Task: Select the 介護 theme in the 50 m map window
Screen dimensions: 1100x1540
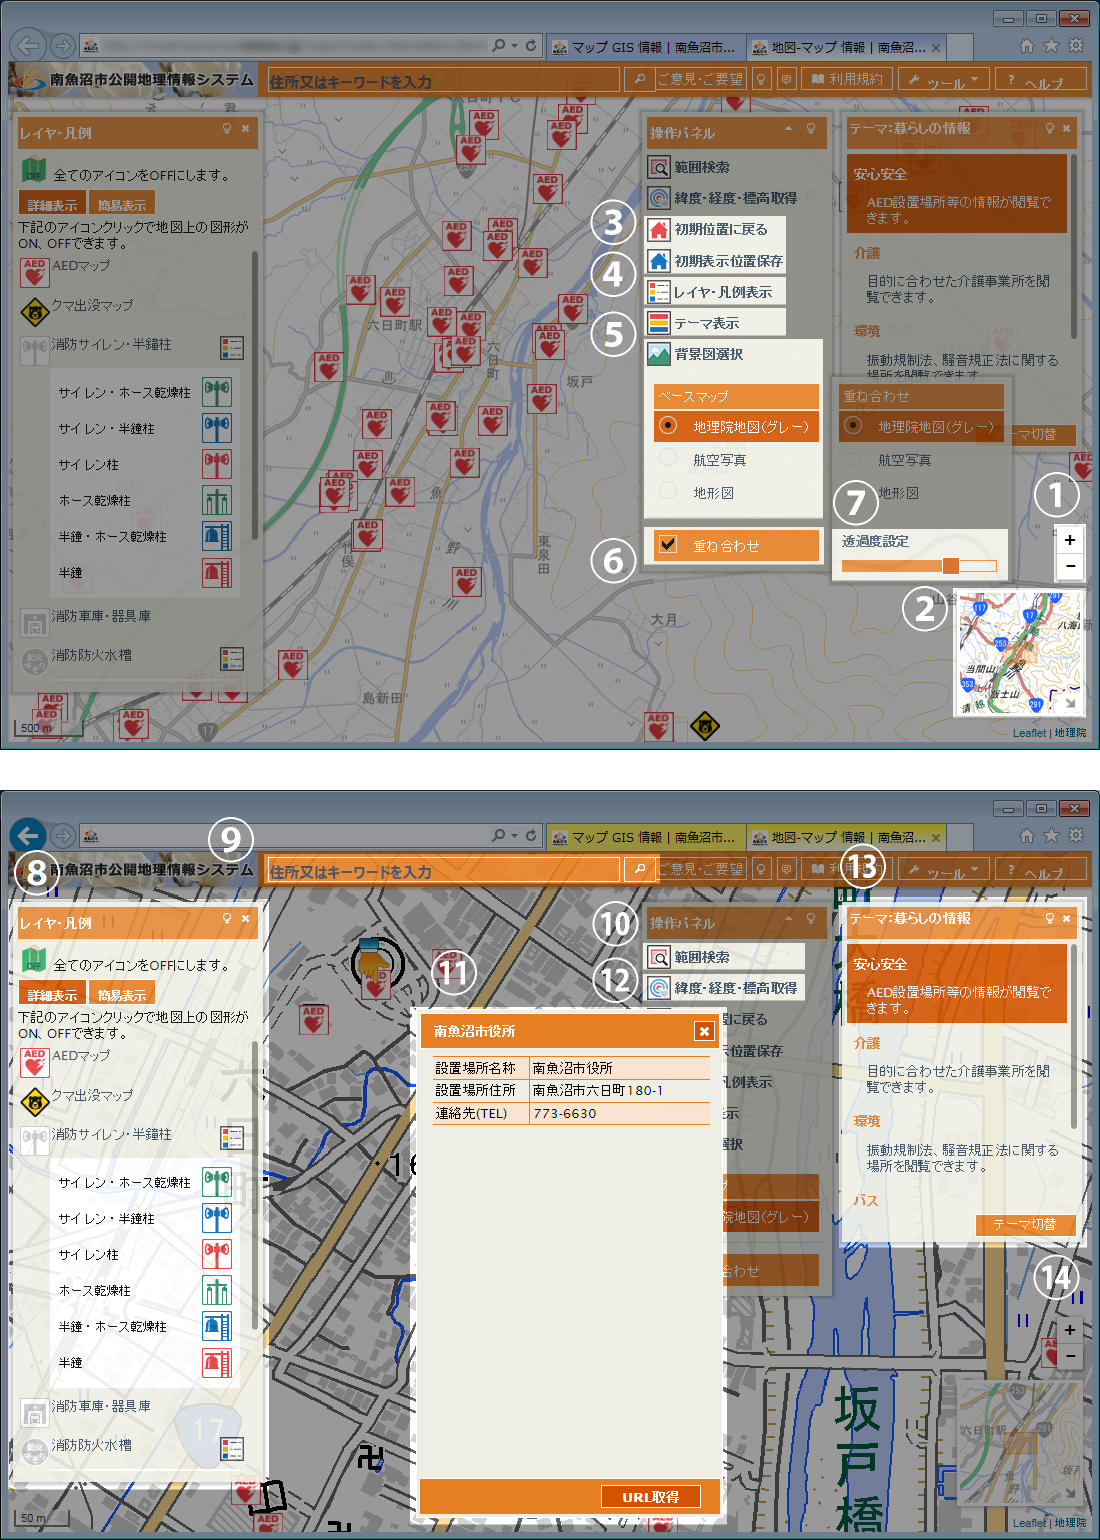Action: 867,1043
